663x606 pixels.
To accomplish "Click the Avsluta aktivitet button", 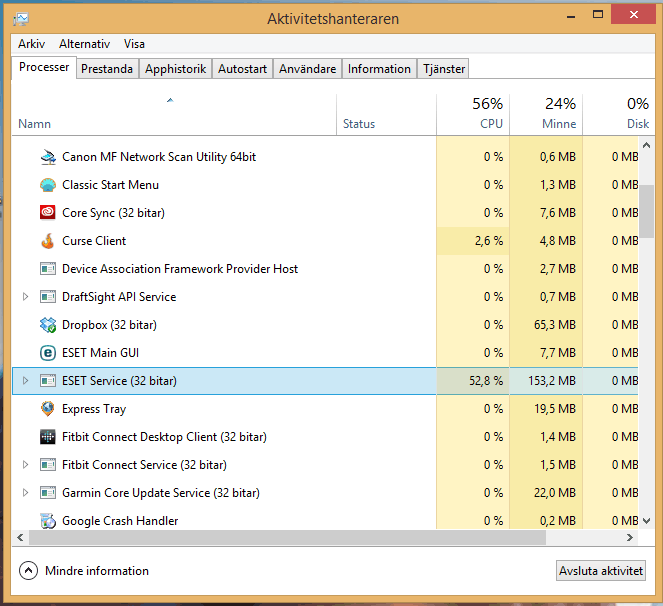I will 601,571.
